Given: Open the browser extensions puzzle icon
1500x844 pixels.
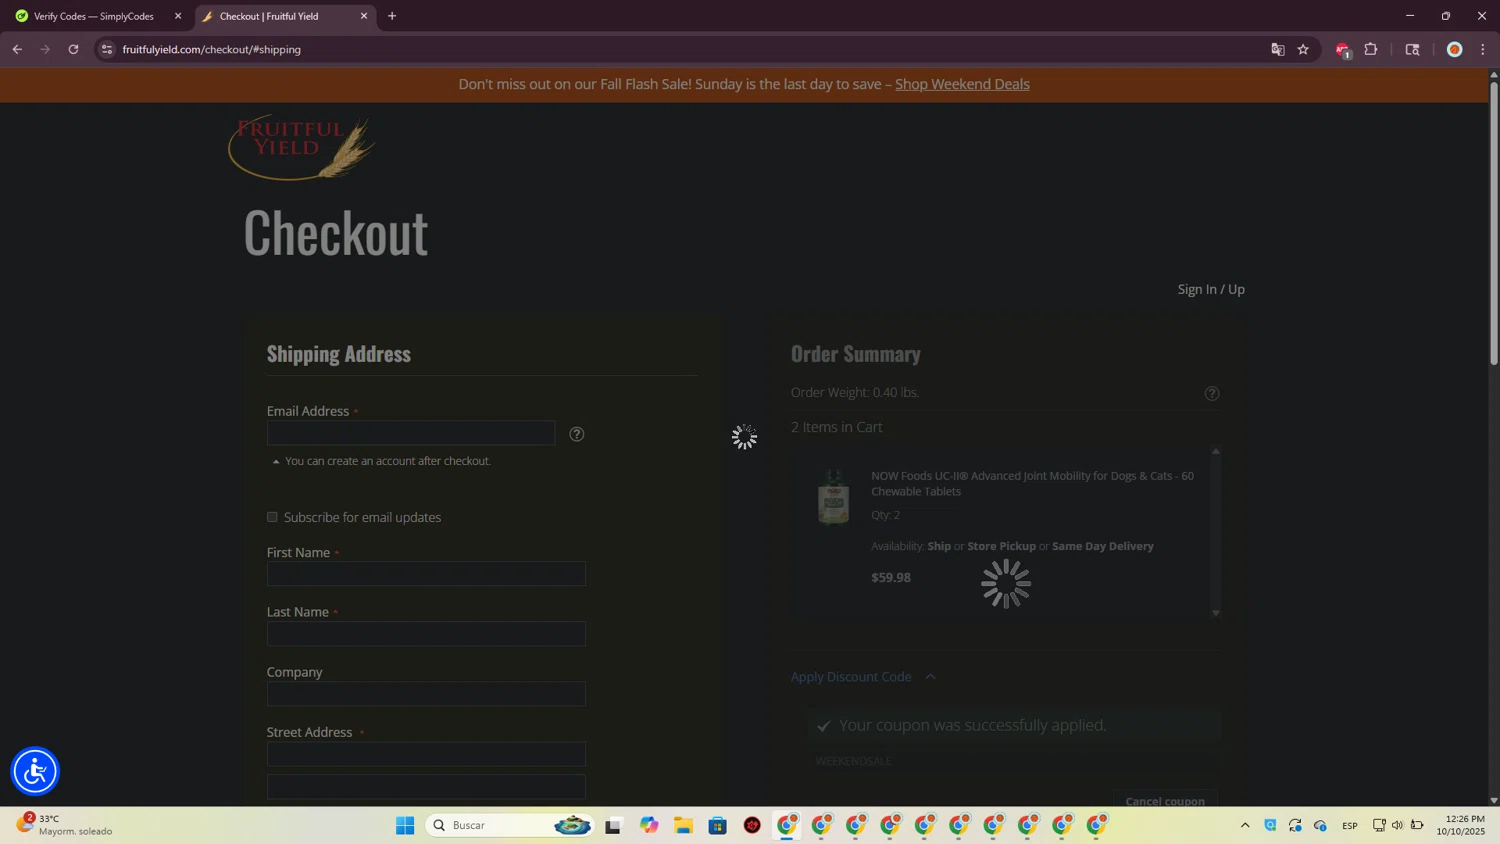Looking at the screenshot, I should (1371, 49).
